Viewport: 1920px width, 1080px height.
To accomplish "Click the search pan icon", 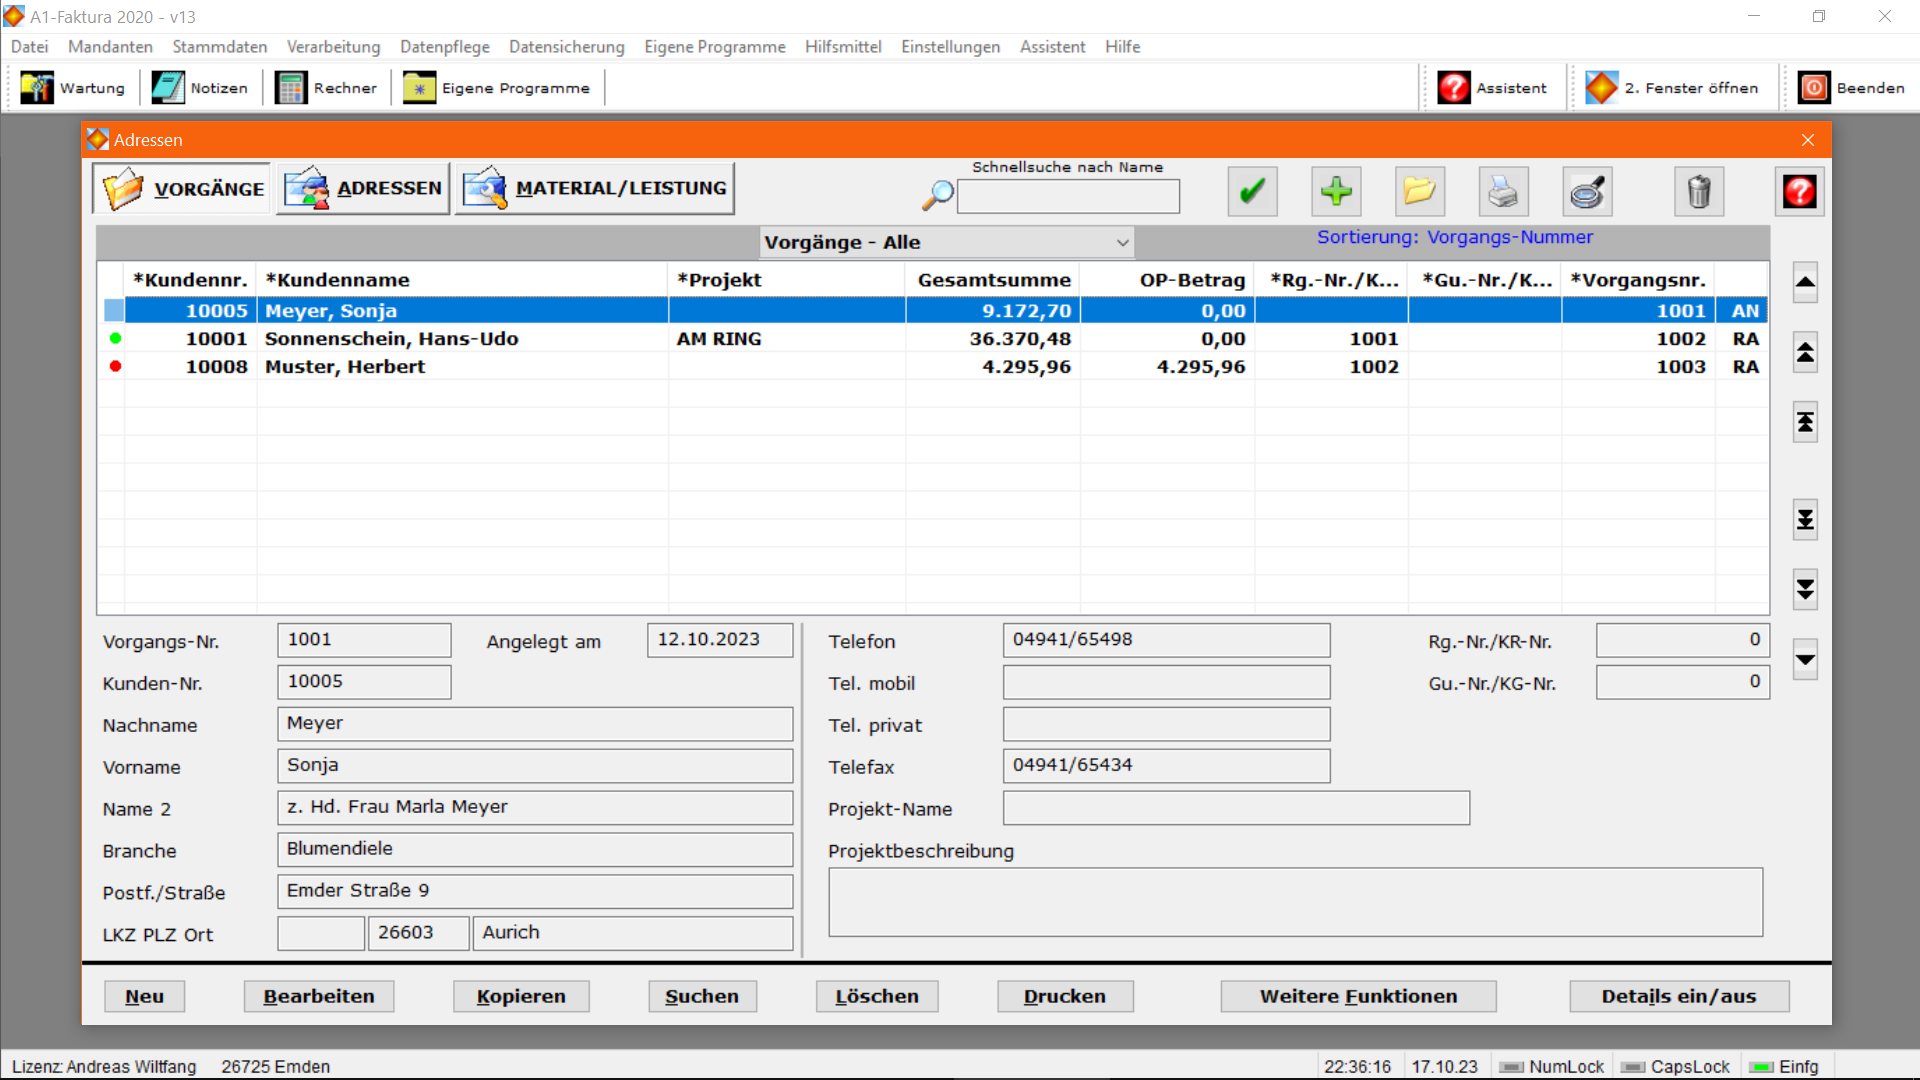I will pos(1587,191).
